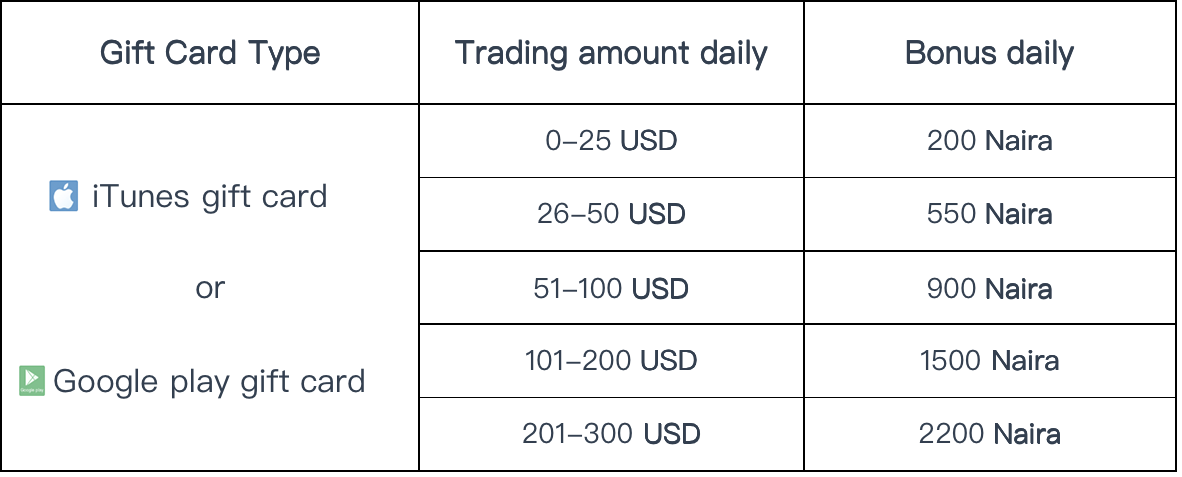Click the 550 Naira bonus cell
The height and width of the screenshot is (477, 1182).
[990, 214]
